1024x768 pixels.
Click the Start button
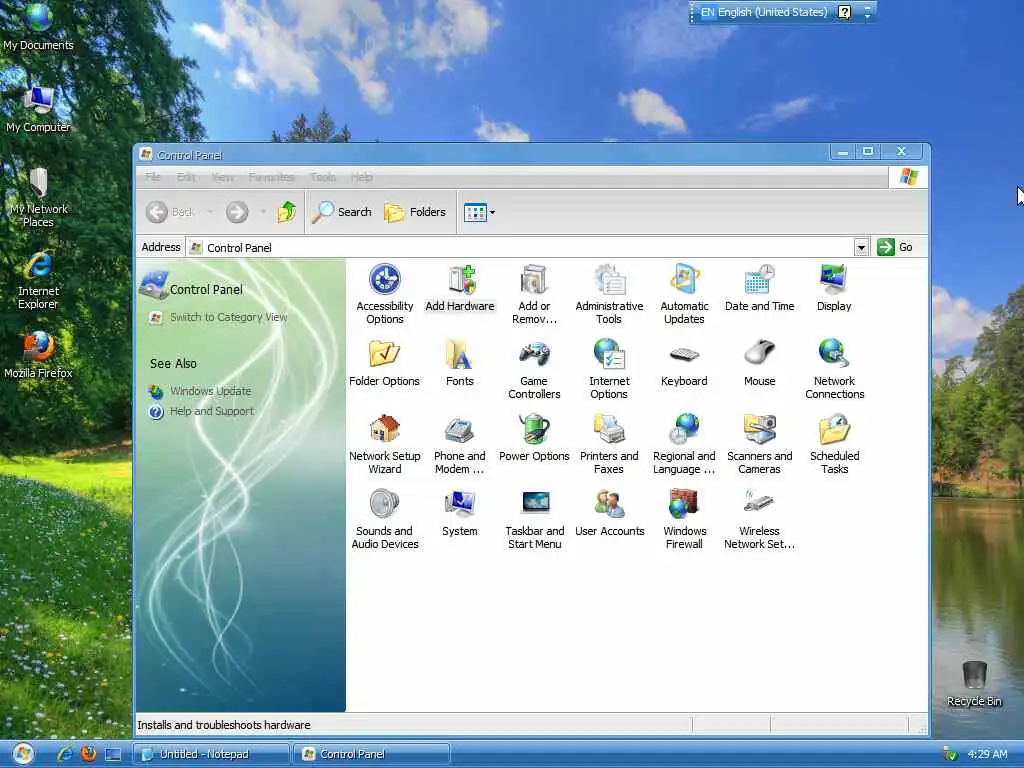(23, 754)
